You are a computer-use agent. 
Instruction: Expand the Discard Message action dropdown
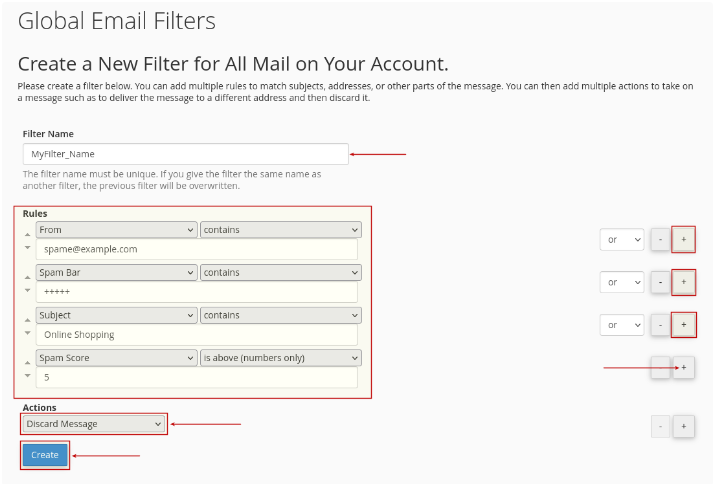coord(94,424)
